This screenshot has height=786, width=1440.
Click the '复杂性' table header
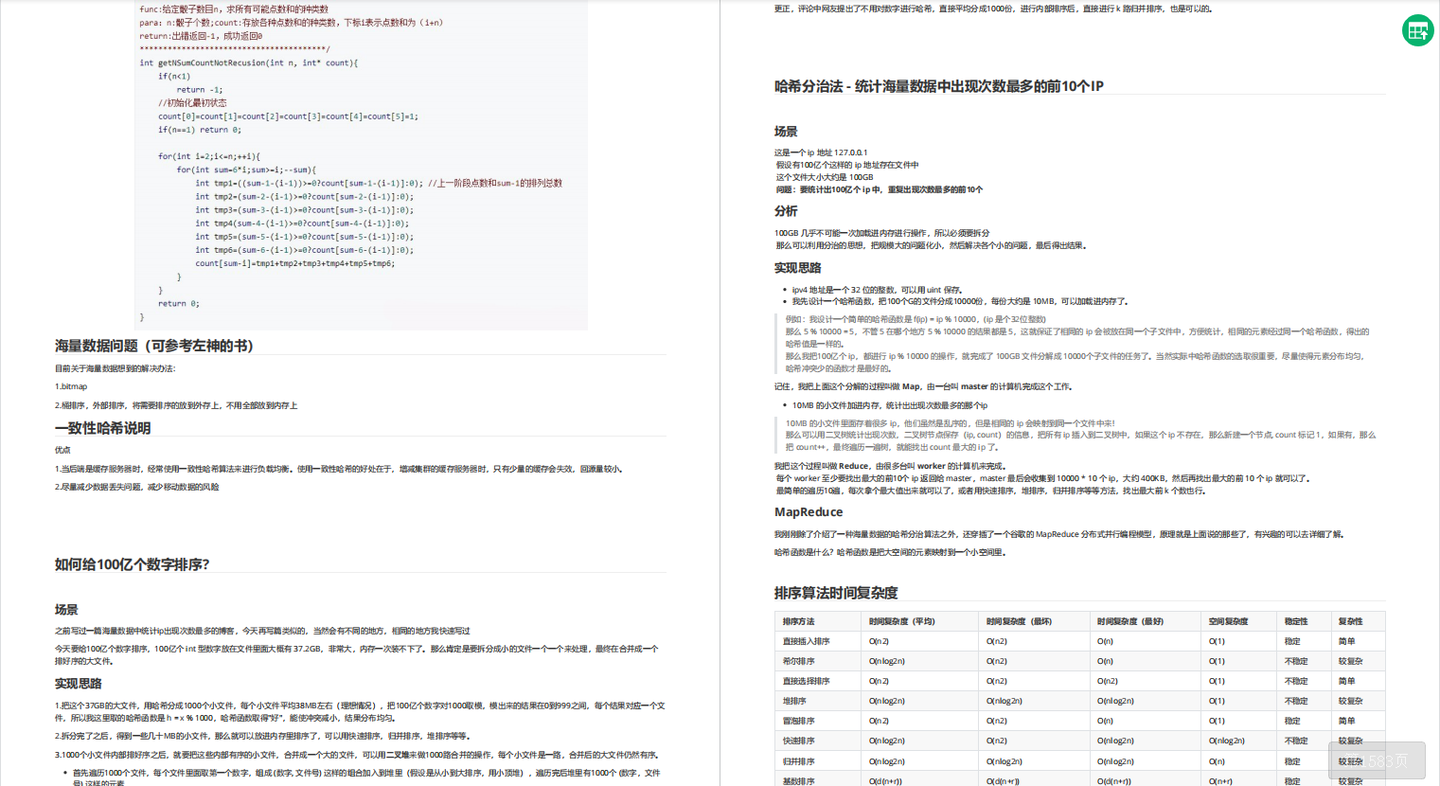click(1349, 621)
